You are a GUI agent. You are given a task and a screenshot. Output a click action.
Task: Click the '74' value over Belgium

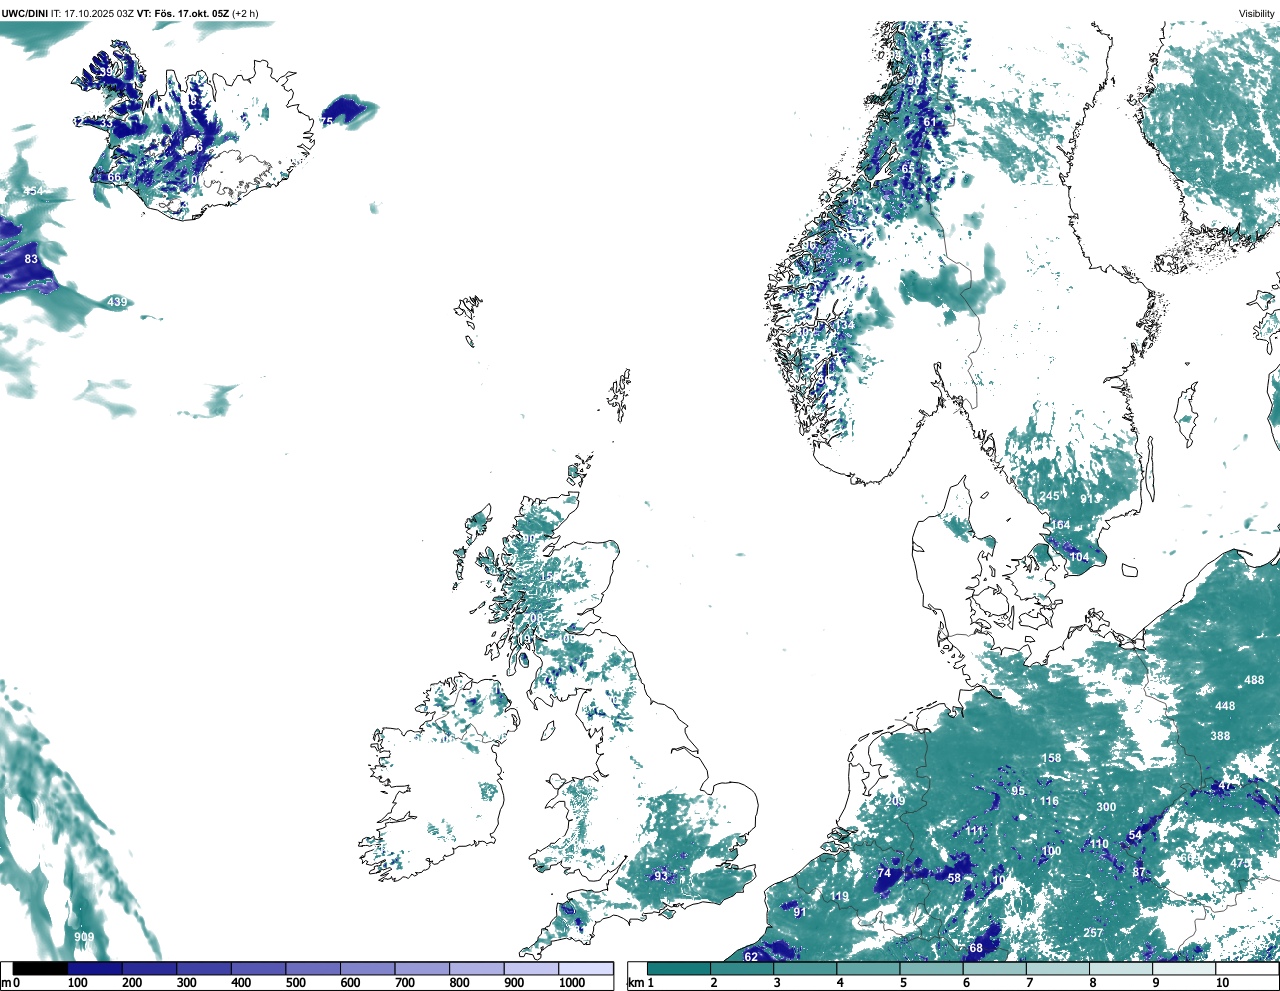884,873
